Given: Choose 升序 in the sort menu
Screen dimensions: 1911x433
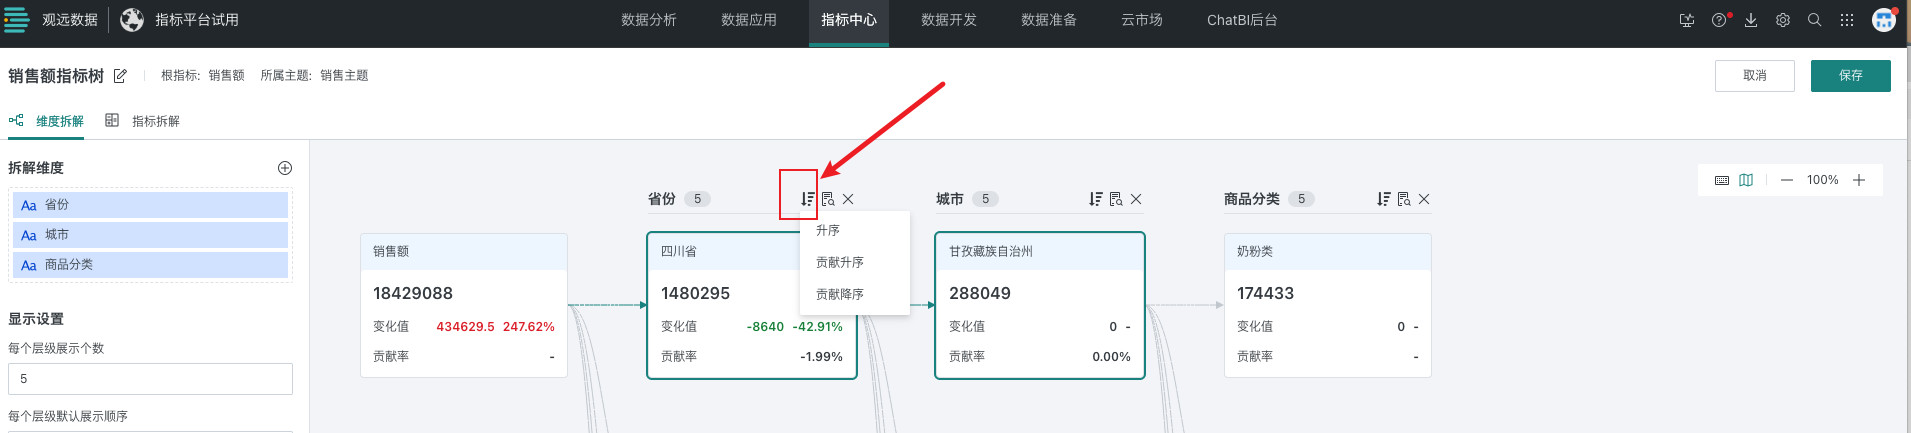Looking at the screenshot, I should (828, 230).
